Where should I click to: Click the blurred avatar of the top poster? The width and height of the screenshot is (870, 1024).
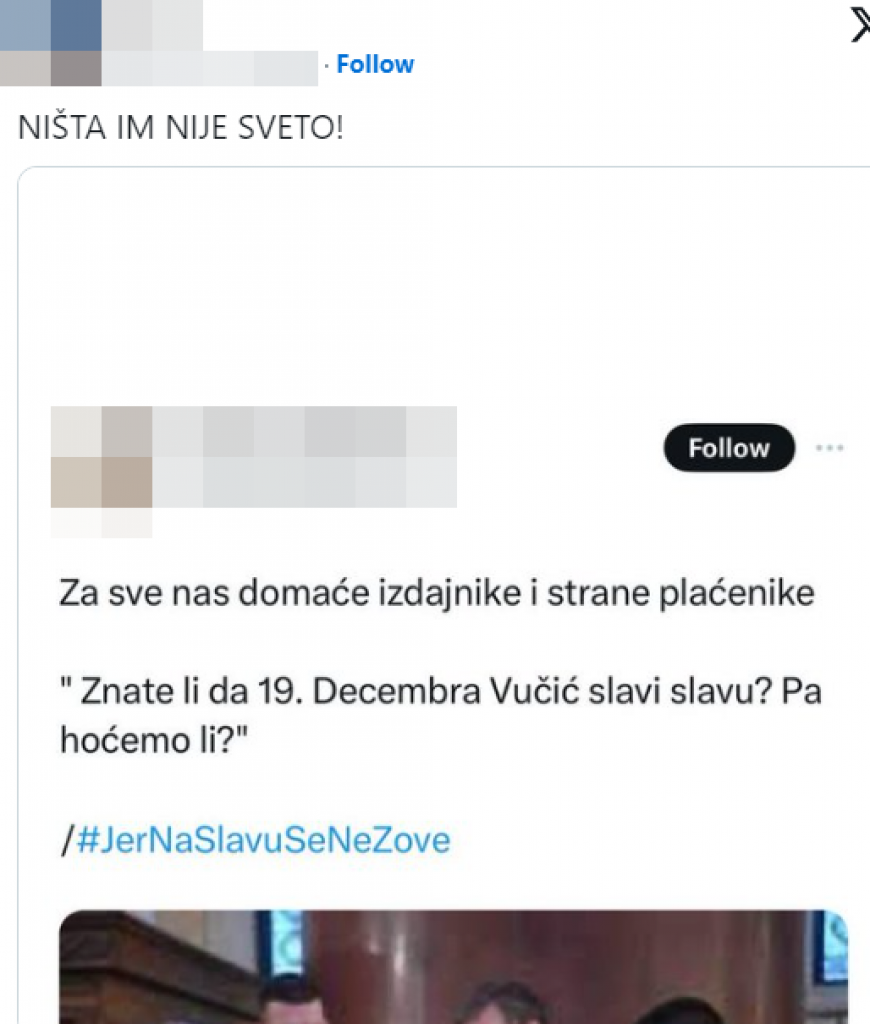(x=50, y=43)
